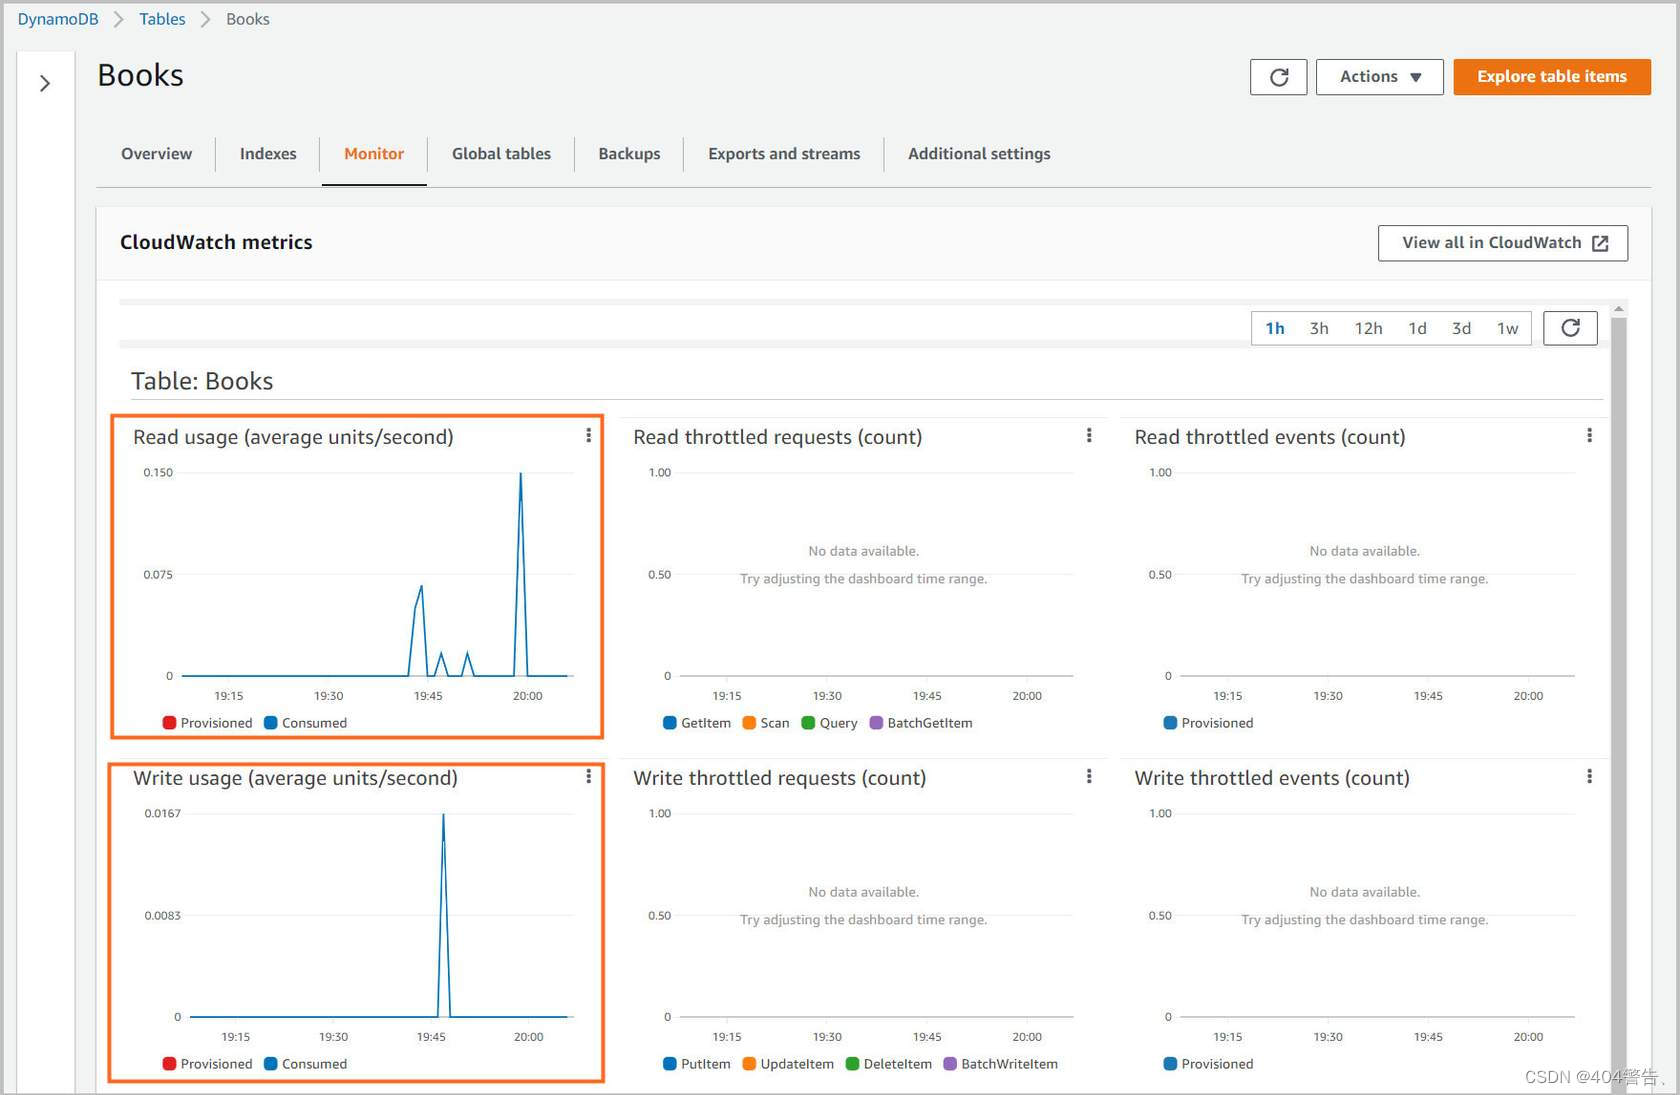Toggle Provisioned legend in Read usage chart
Image resolution: width=1680 pixels, height=1095 pixels.
tap(207, 723)
